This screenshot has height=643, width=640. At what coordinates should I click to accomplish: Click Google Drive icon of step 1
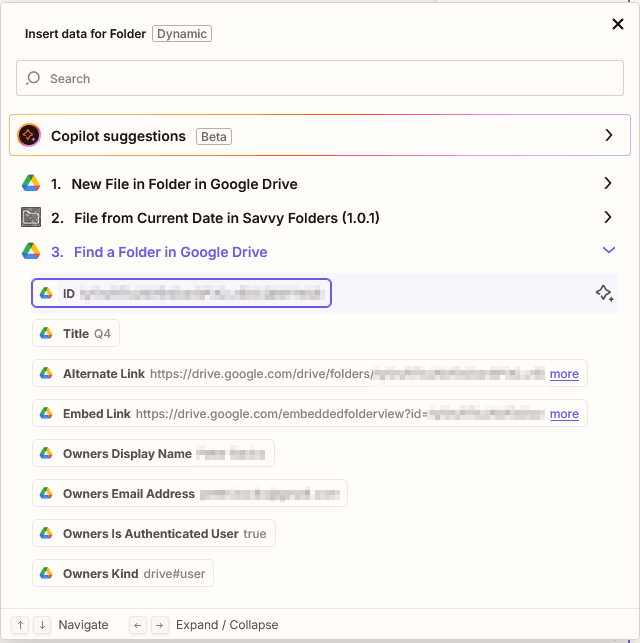pyautogui.click(x=31, y=183)
